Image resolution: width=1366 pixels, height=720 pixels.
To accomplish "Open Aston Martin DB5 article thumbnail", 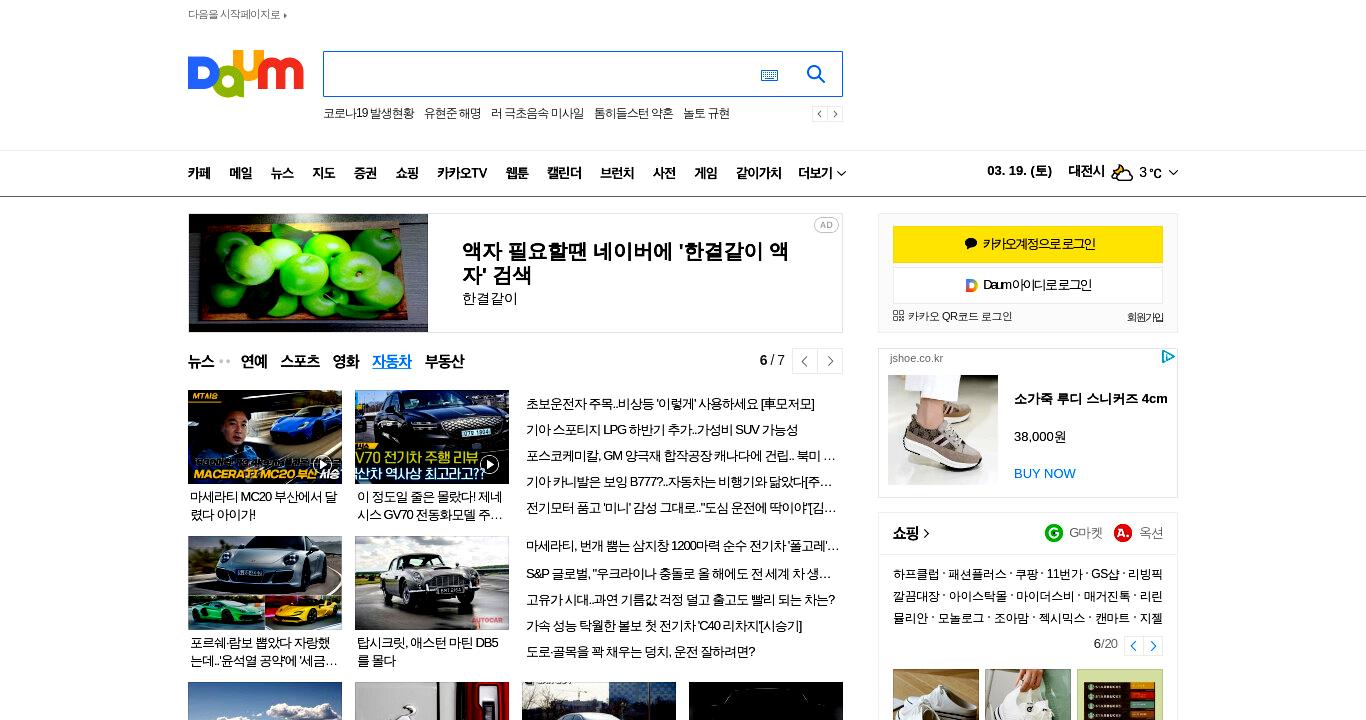I will pyautogui.click(x=432, y=583).
